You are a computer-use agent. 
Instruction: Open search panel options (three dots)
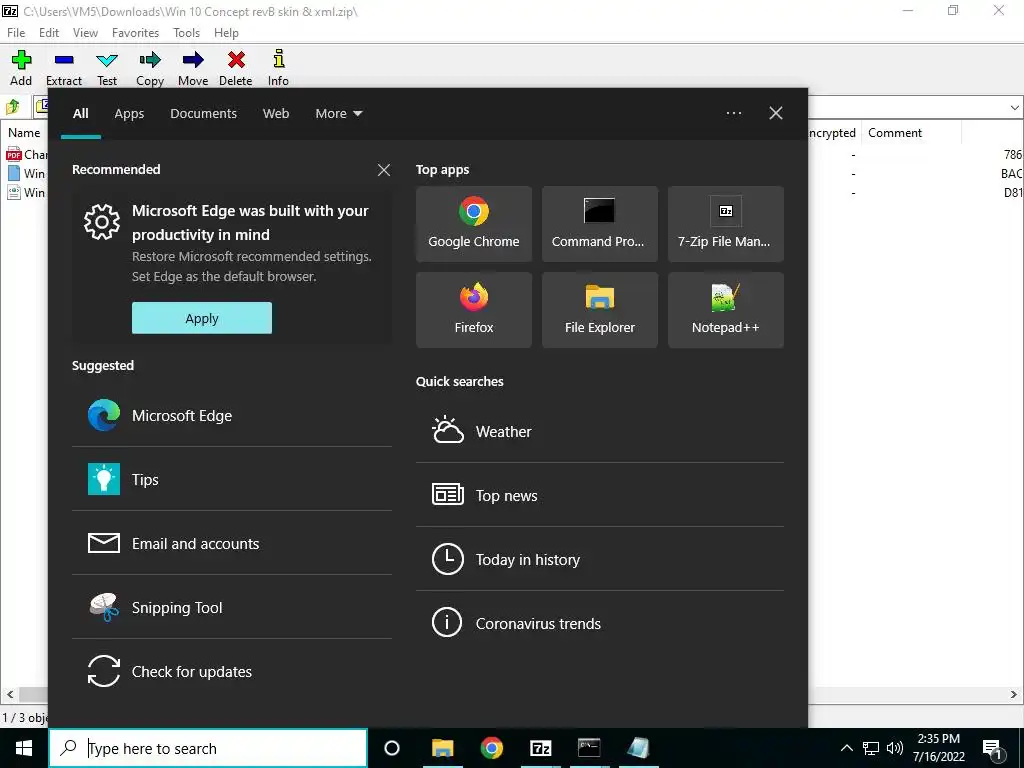[734, 113]
